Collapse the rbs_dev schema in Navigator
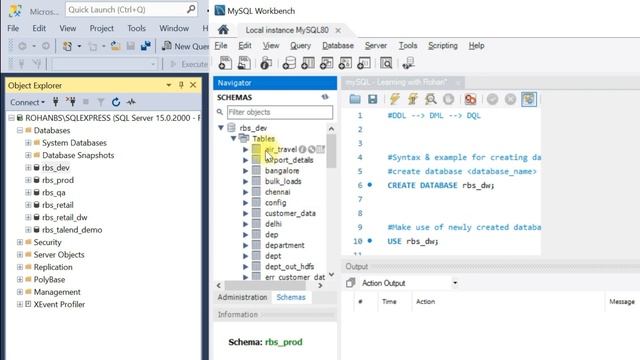The height and width of the screenshot is (360, 640). (x=221, y=128)
